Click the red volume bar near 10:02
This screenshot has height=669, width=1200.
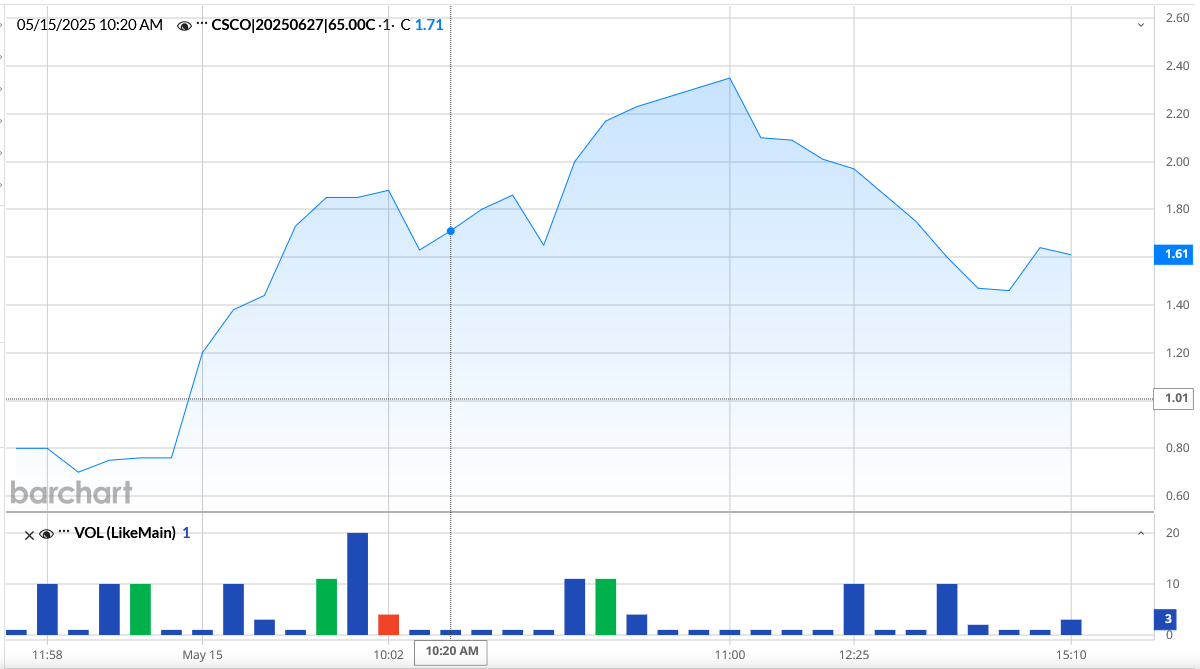390,625
